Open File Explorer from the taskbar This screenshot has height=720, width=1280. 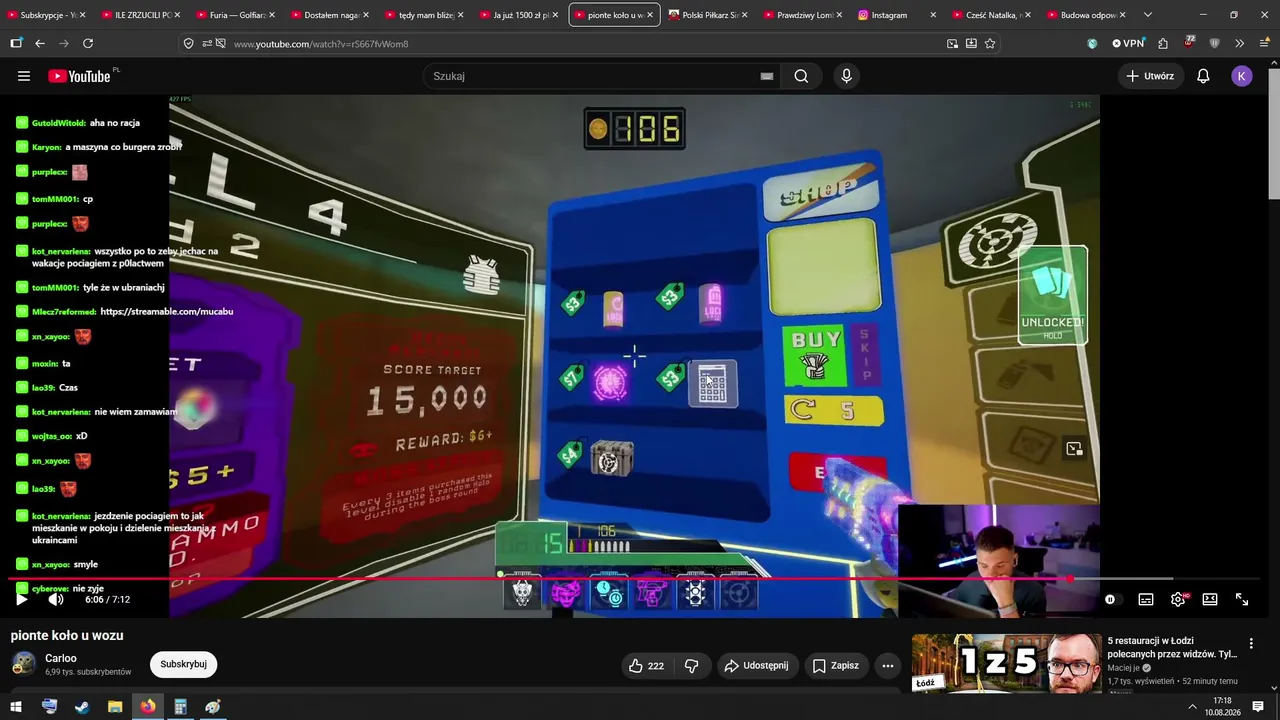(x=115, y=707)
